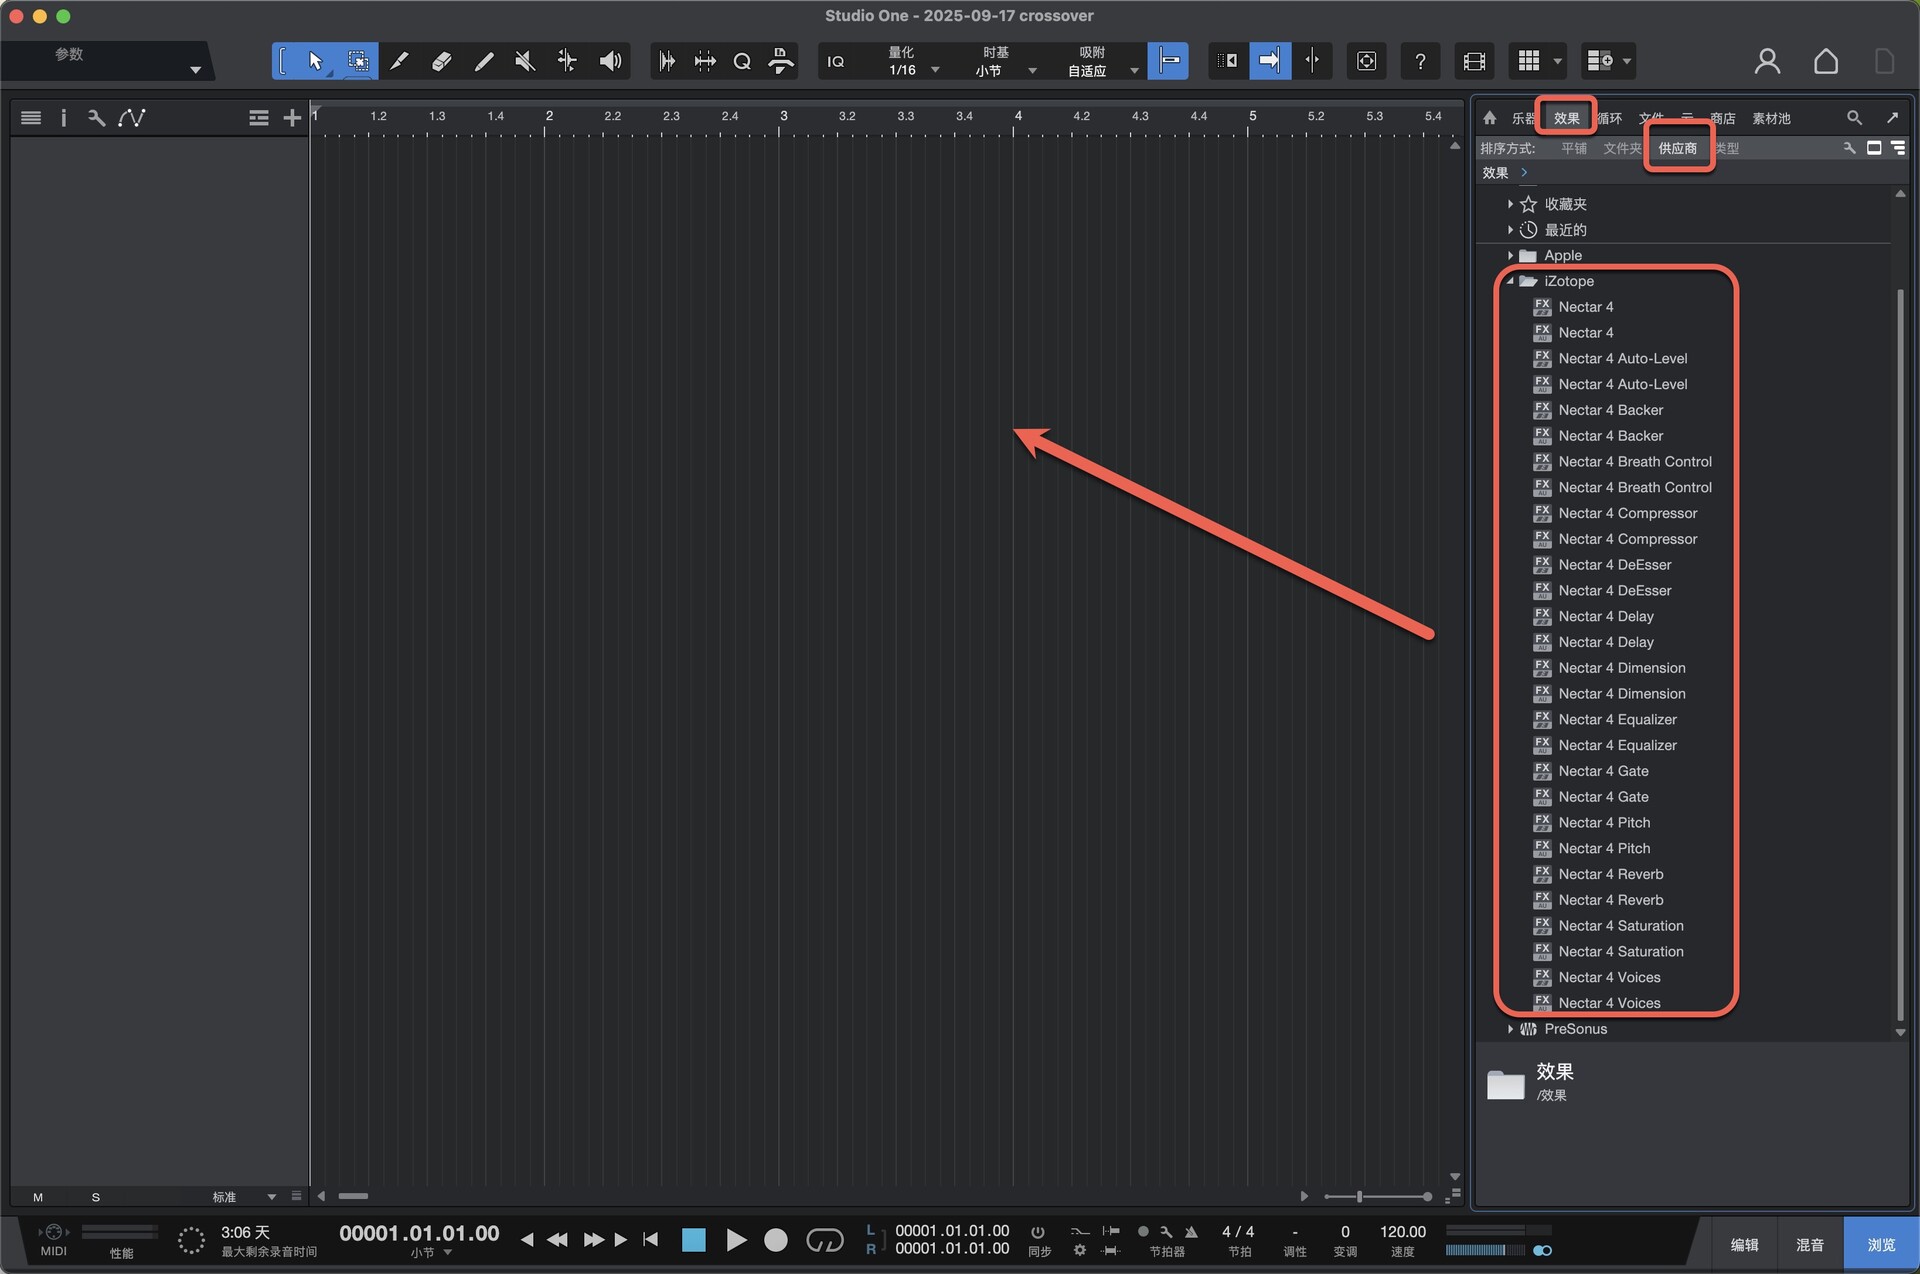The image size is (1920, 1274).
Task: Toggle the global Mute M button
Action: (x=38, y=1197)
